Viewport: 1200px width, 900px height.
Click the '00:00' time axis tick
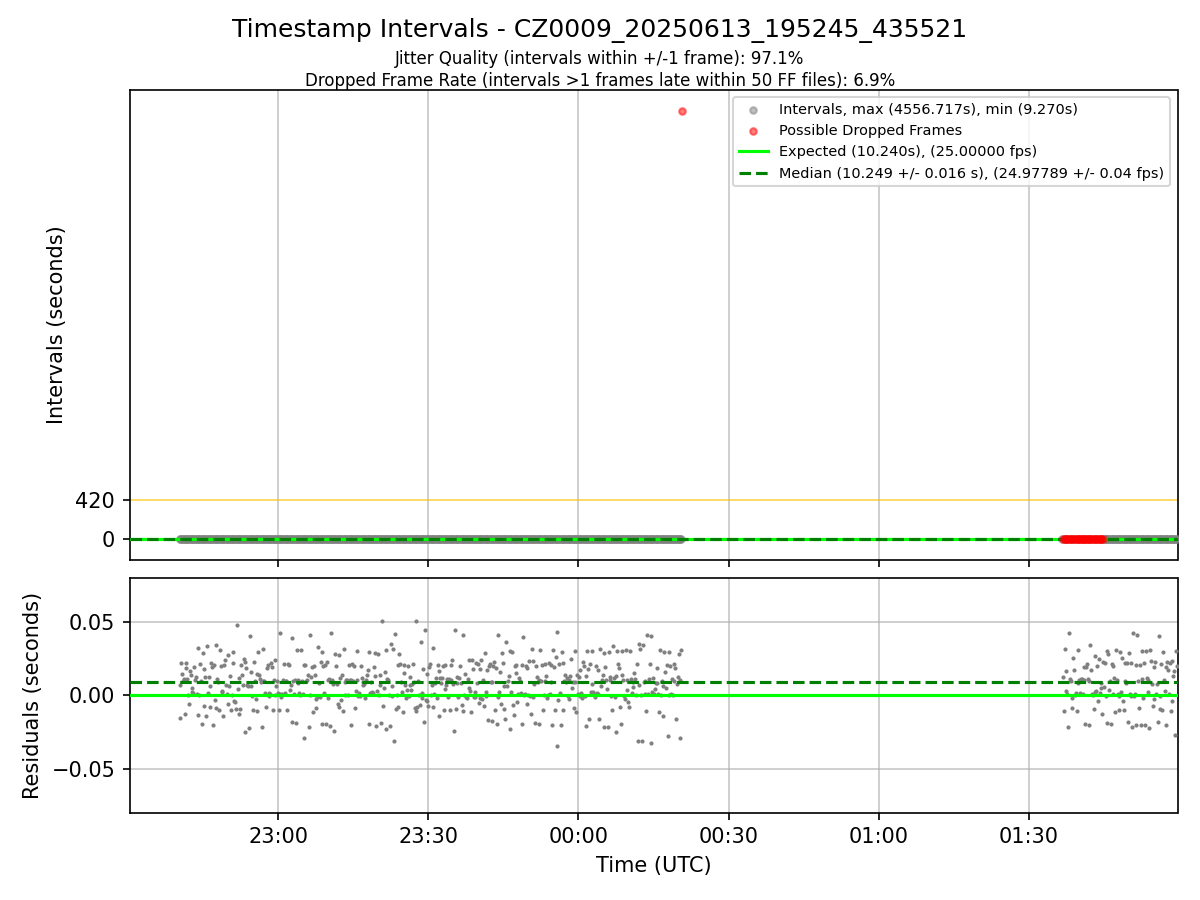(578, 836)
